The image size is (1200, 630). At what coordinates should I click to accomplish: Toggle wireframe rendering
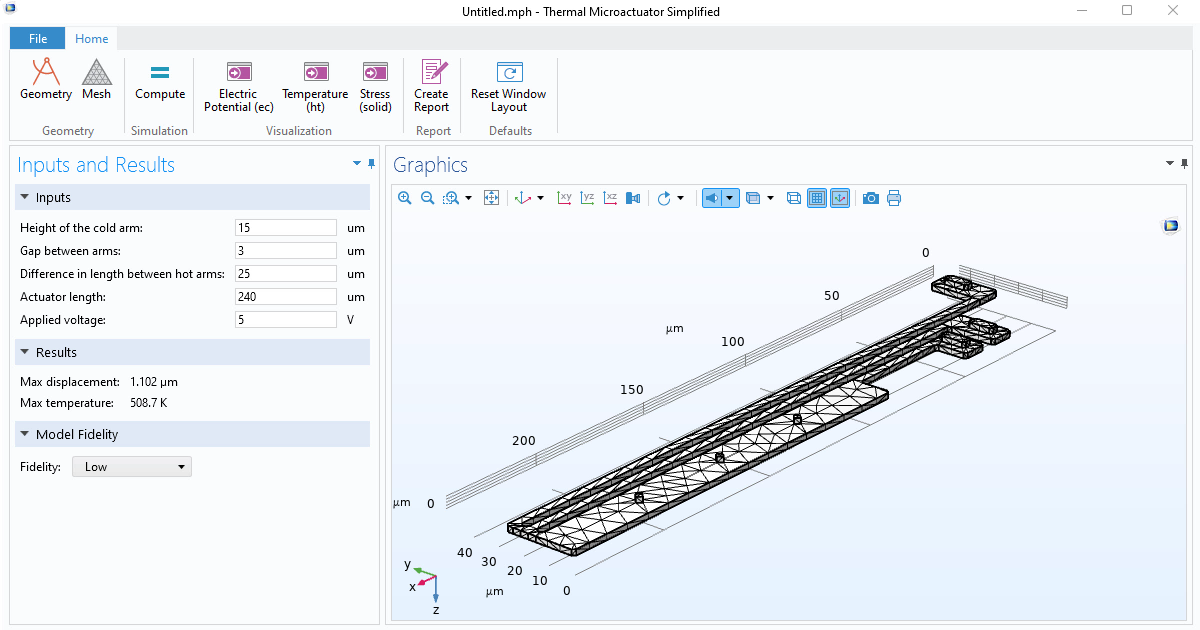click(x=794, y=198)
